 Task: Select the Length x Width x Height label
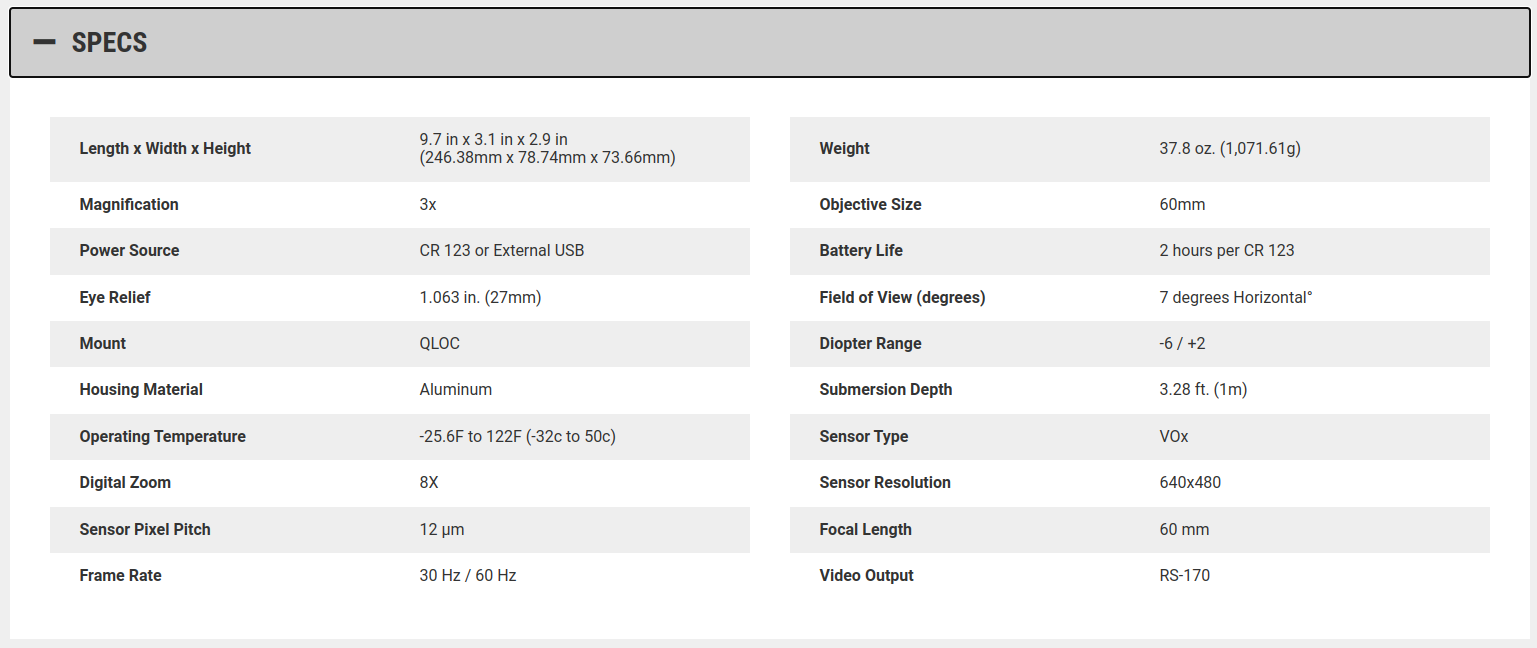pos(165,149)
